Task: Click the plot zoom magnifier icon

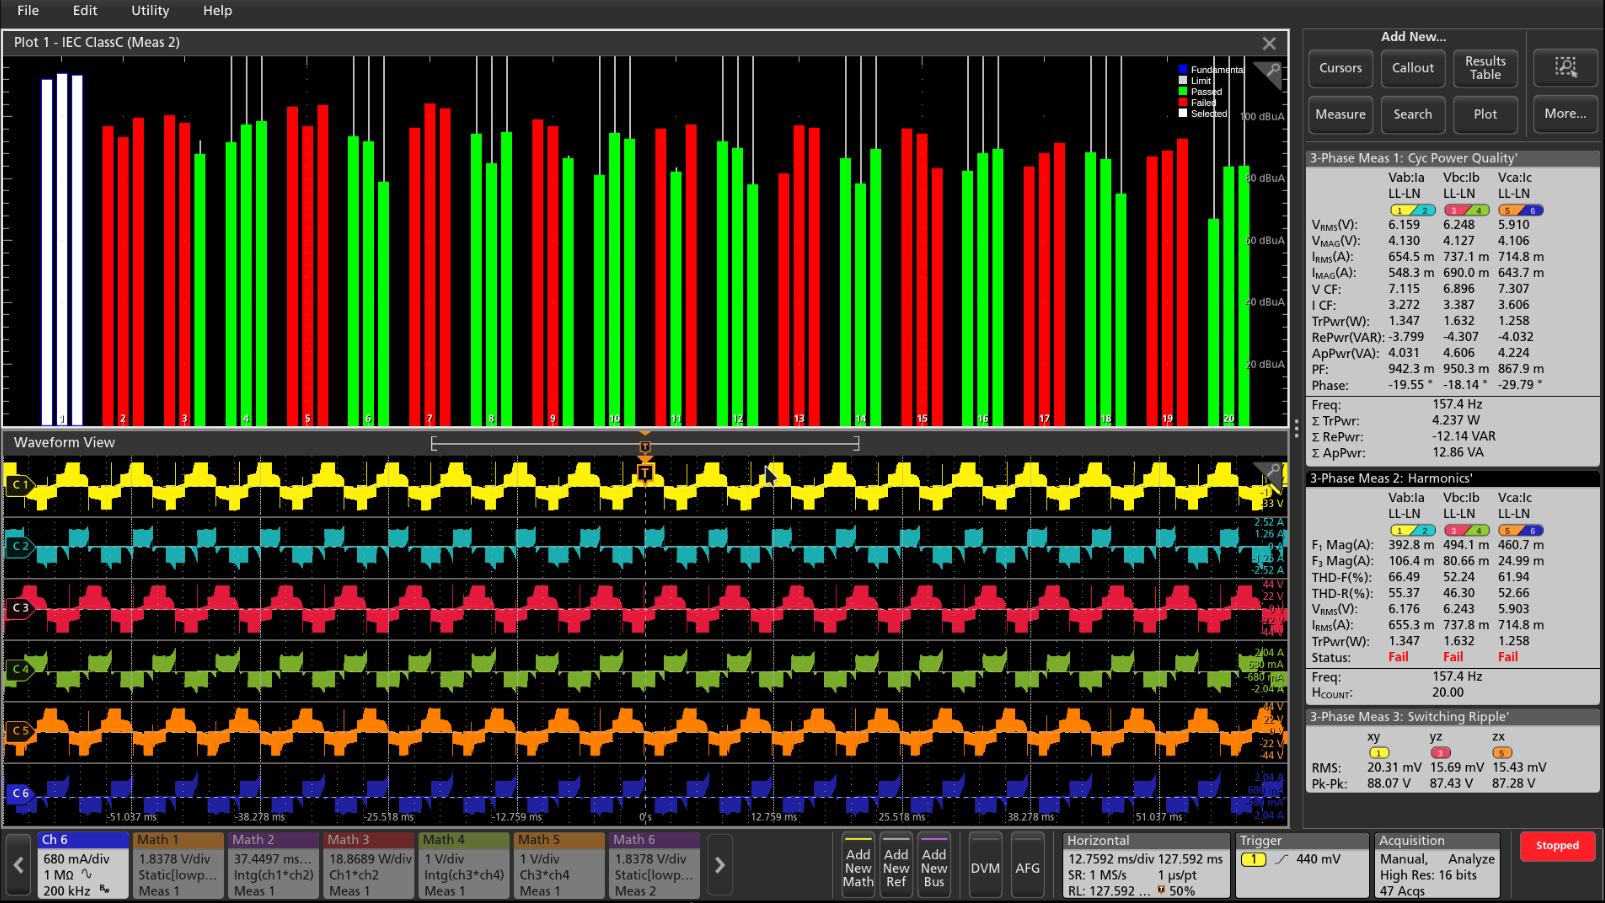Action: click(1271, 73)
